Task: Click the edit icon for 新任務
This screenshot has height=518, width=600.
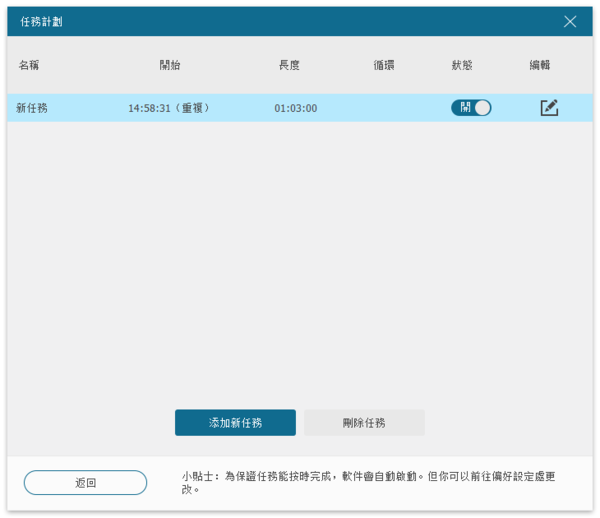Action: [549, 108]
